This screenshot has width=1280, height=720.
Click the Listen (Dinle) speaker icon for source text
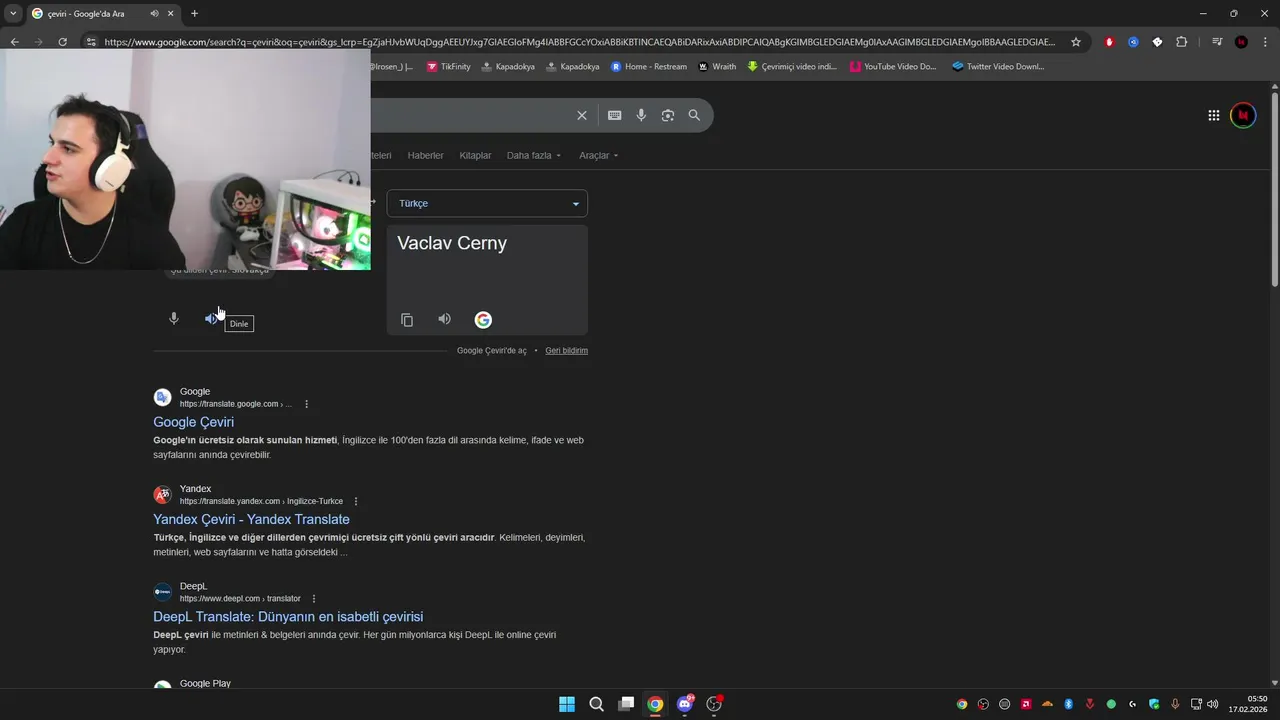(x=211, y=318)
